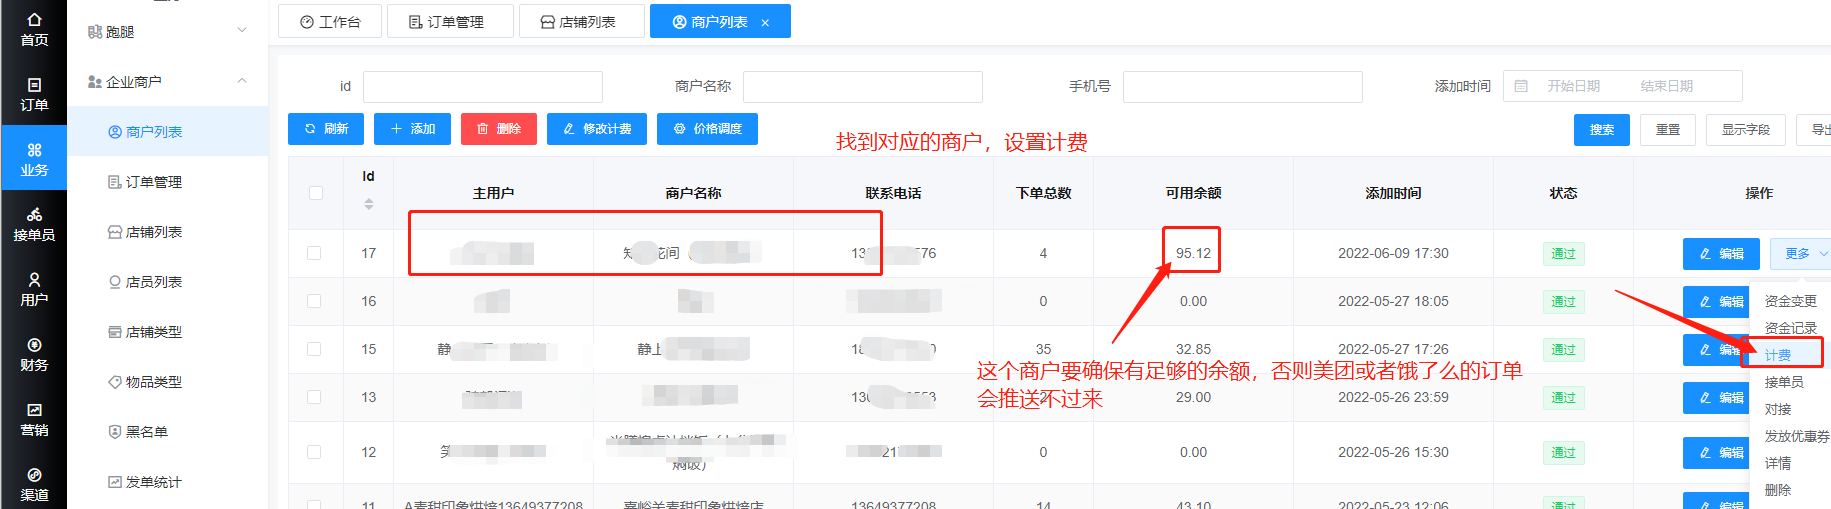
Task: Click the 重置 button
Action: coord(1668,130)
